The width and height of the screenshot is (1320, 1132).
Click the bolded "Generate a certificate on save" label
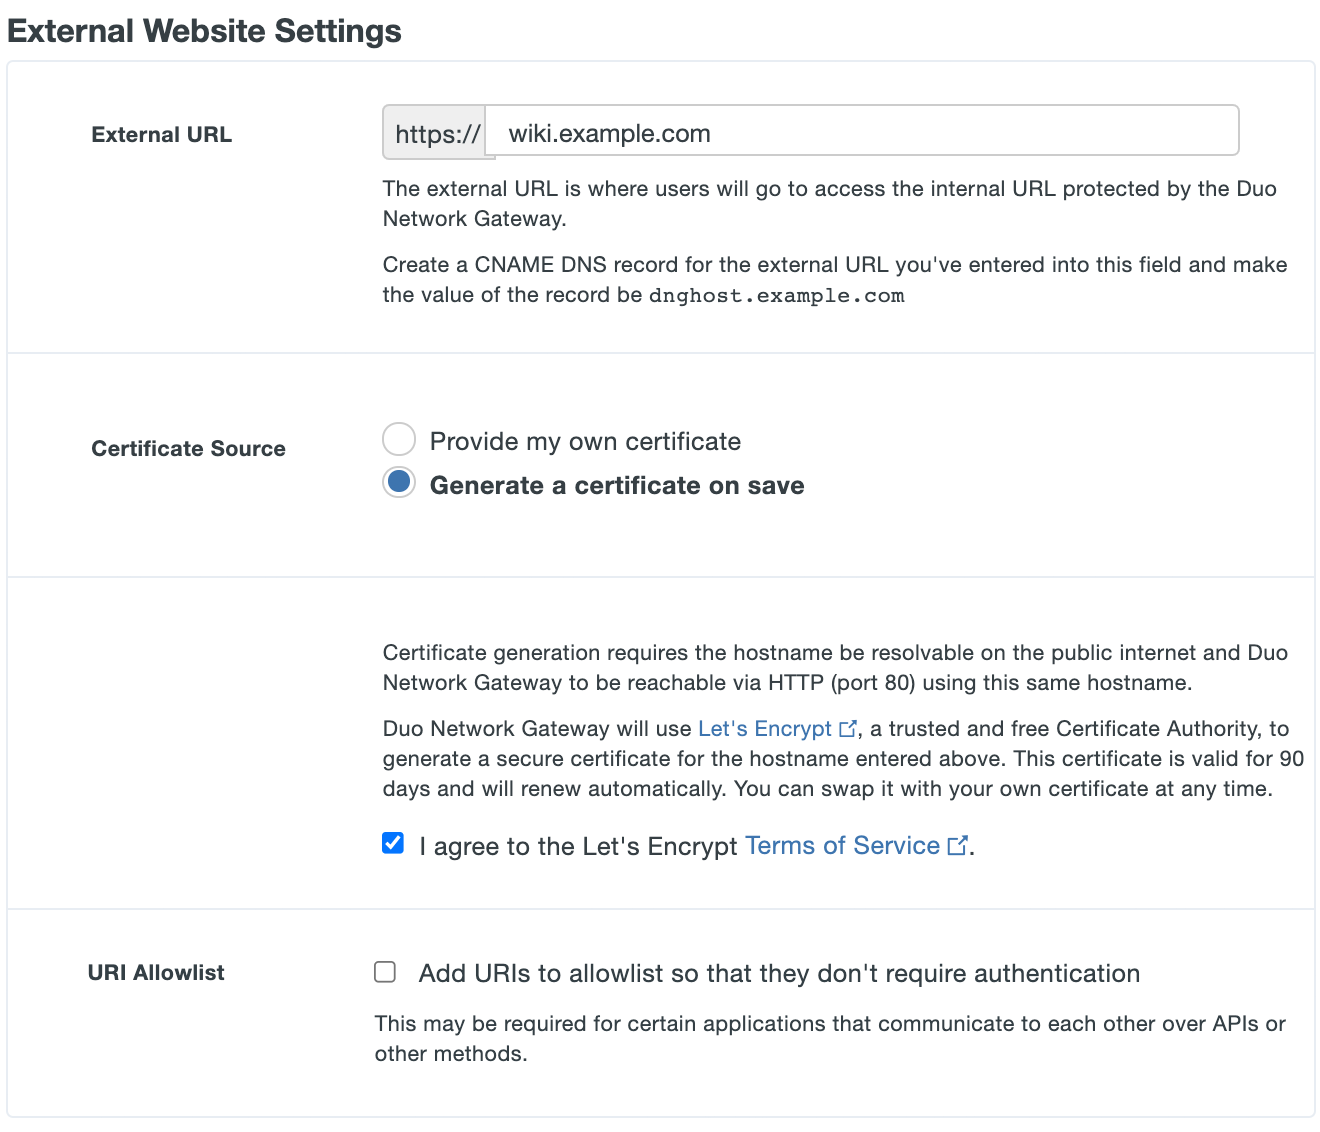pos(616,485)
